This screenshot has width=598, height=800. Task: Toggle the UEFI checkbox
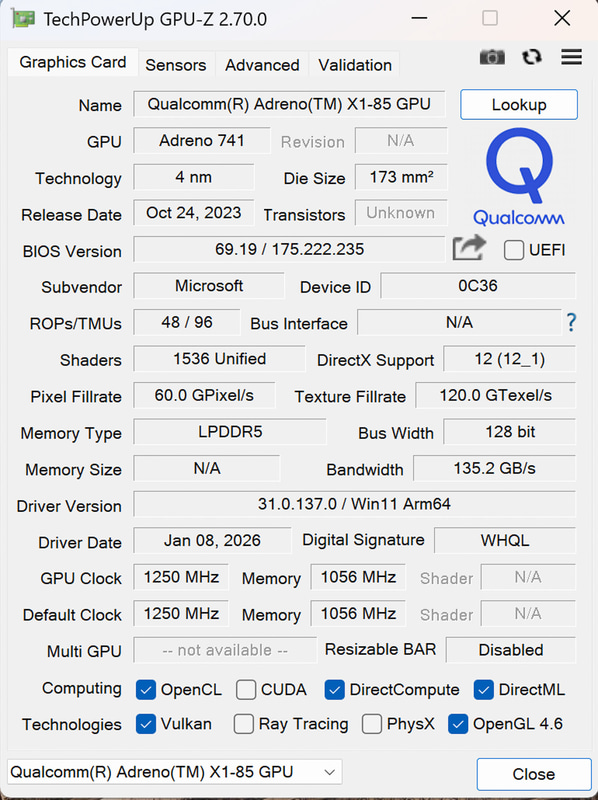tap(513, 250)
